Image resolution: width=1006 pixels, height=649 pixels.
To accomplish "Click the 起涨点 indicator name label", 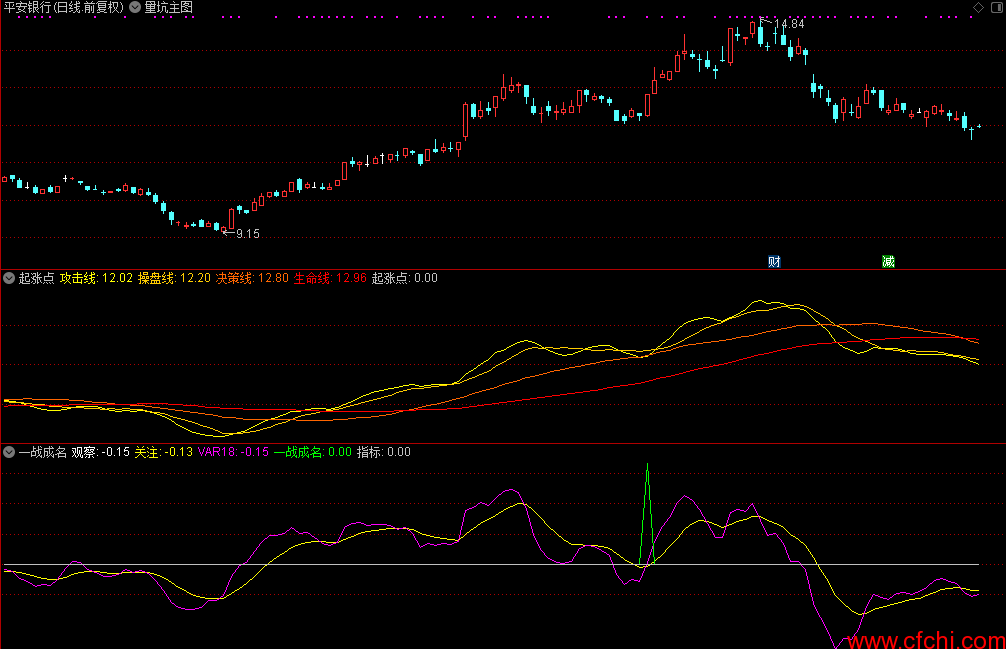I will (x=37, y=278).
